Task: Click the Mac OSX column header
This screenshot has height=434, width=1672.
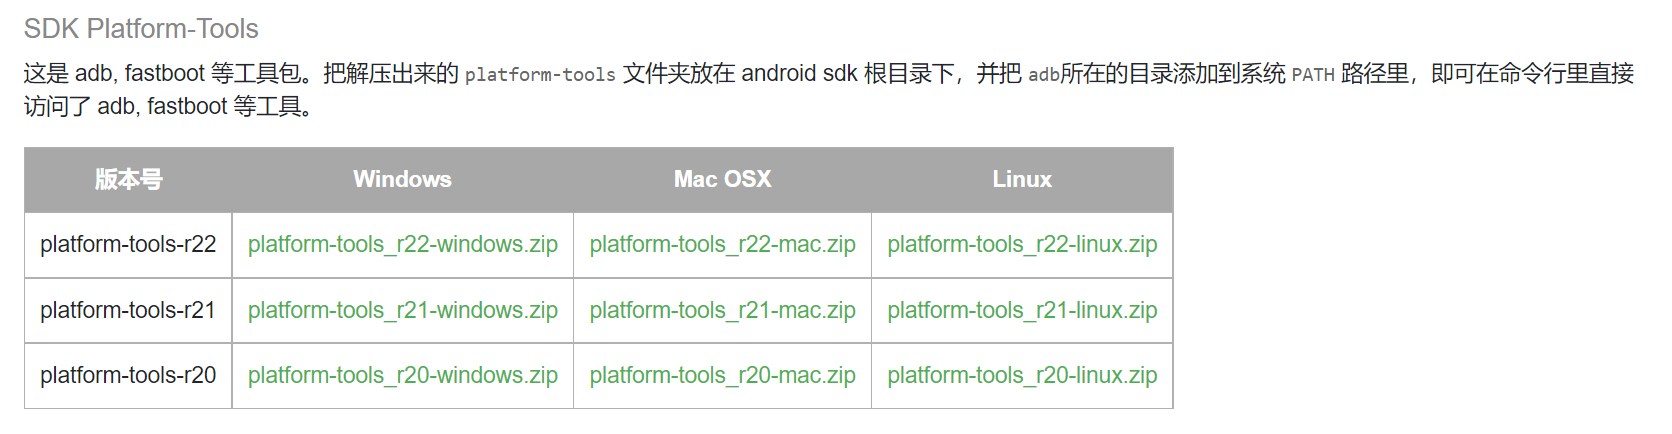Action: coord(722,180)
